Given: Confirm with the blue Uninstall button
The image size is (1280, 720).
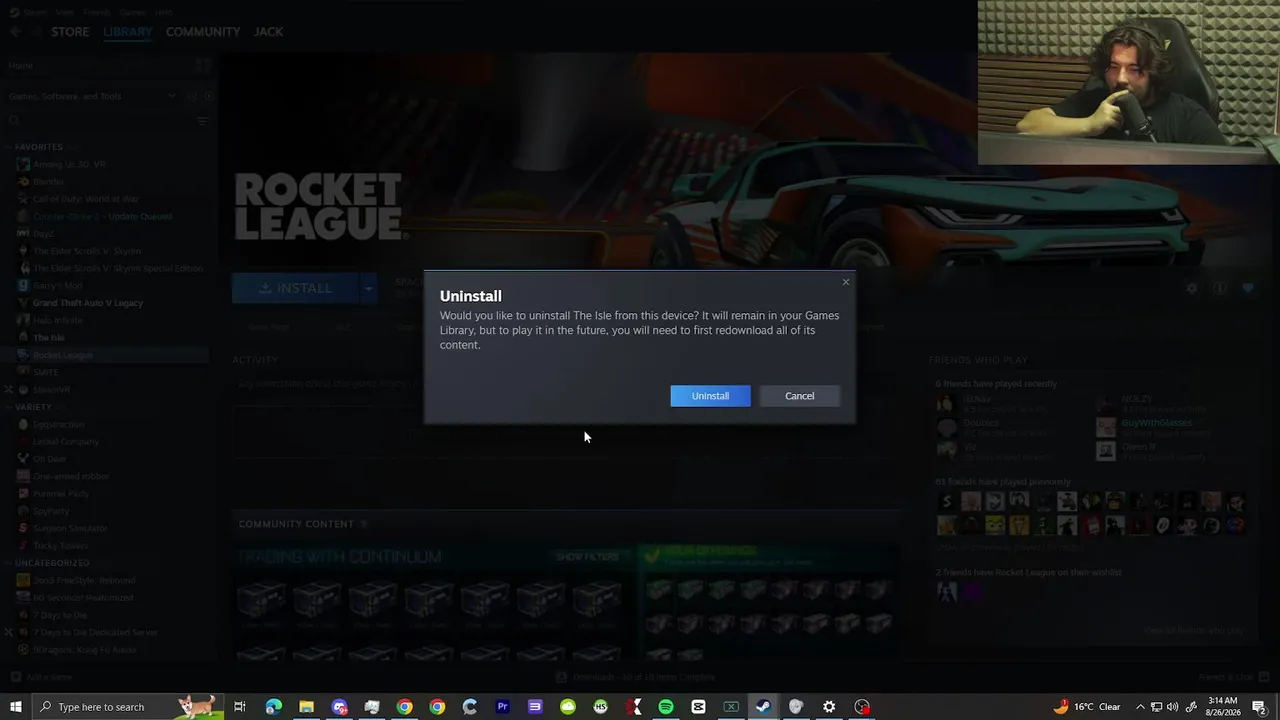Looking at the screenshot, I should click(710, 396).
